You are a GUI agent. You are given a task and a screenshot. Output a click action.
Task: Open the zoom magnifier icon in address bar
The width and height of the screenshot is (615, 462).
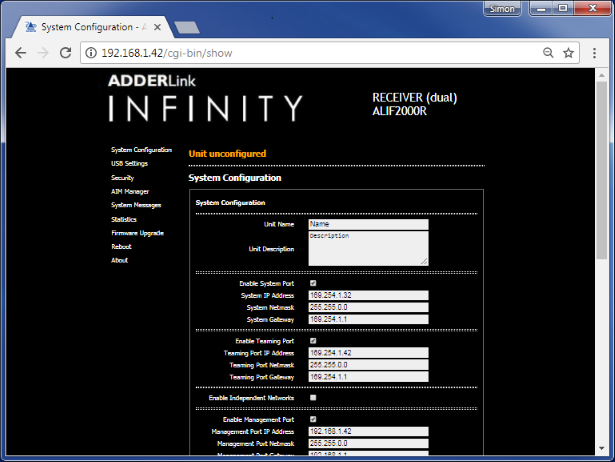coord(548,53)
